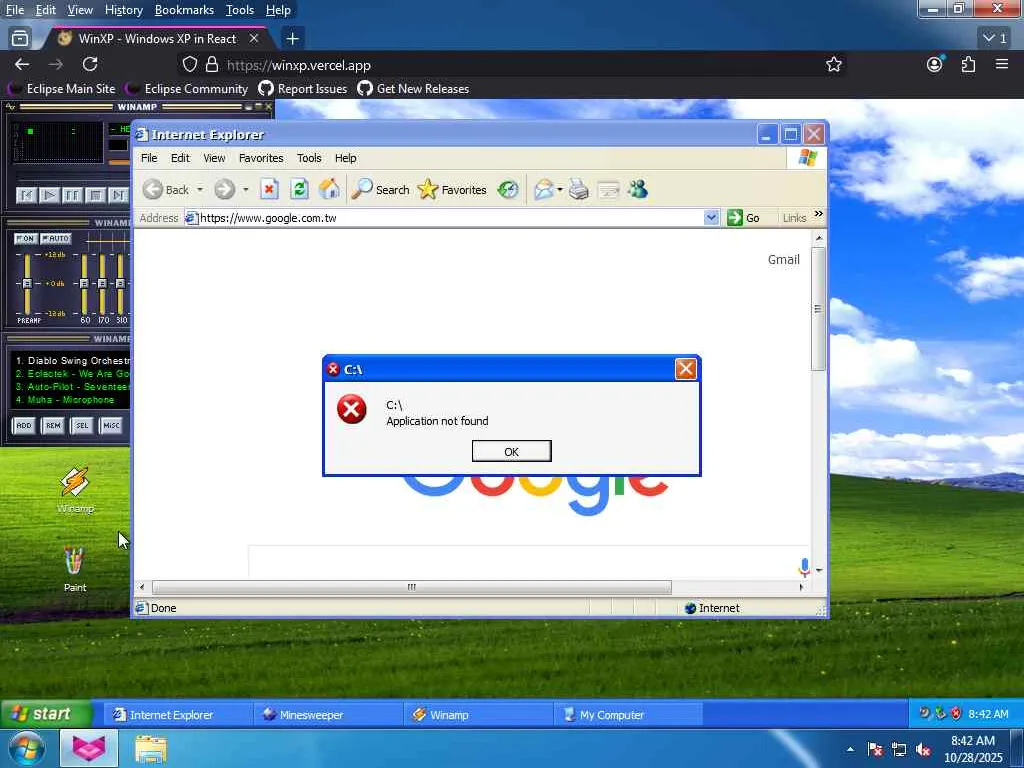This screenshot has height=768, width=1024.
Task: Open the Firefox list all tabs dropdown
Action: pos(995,38)
